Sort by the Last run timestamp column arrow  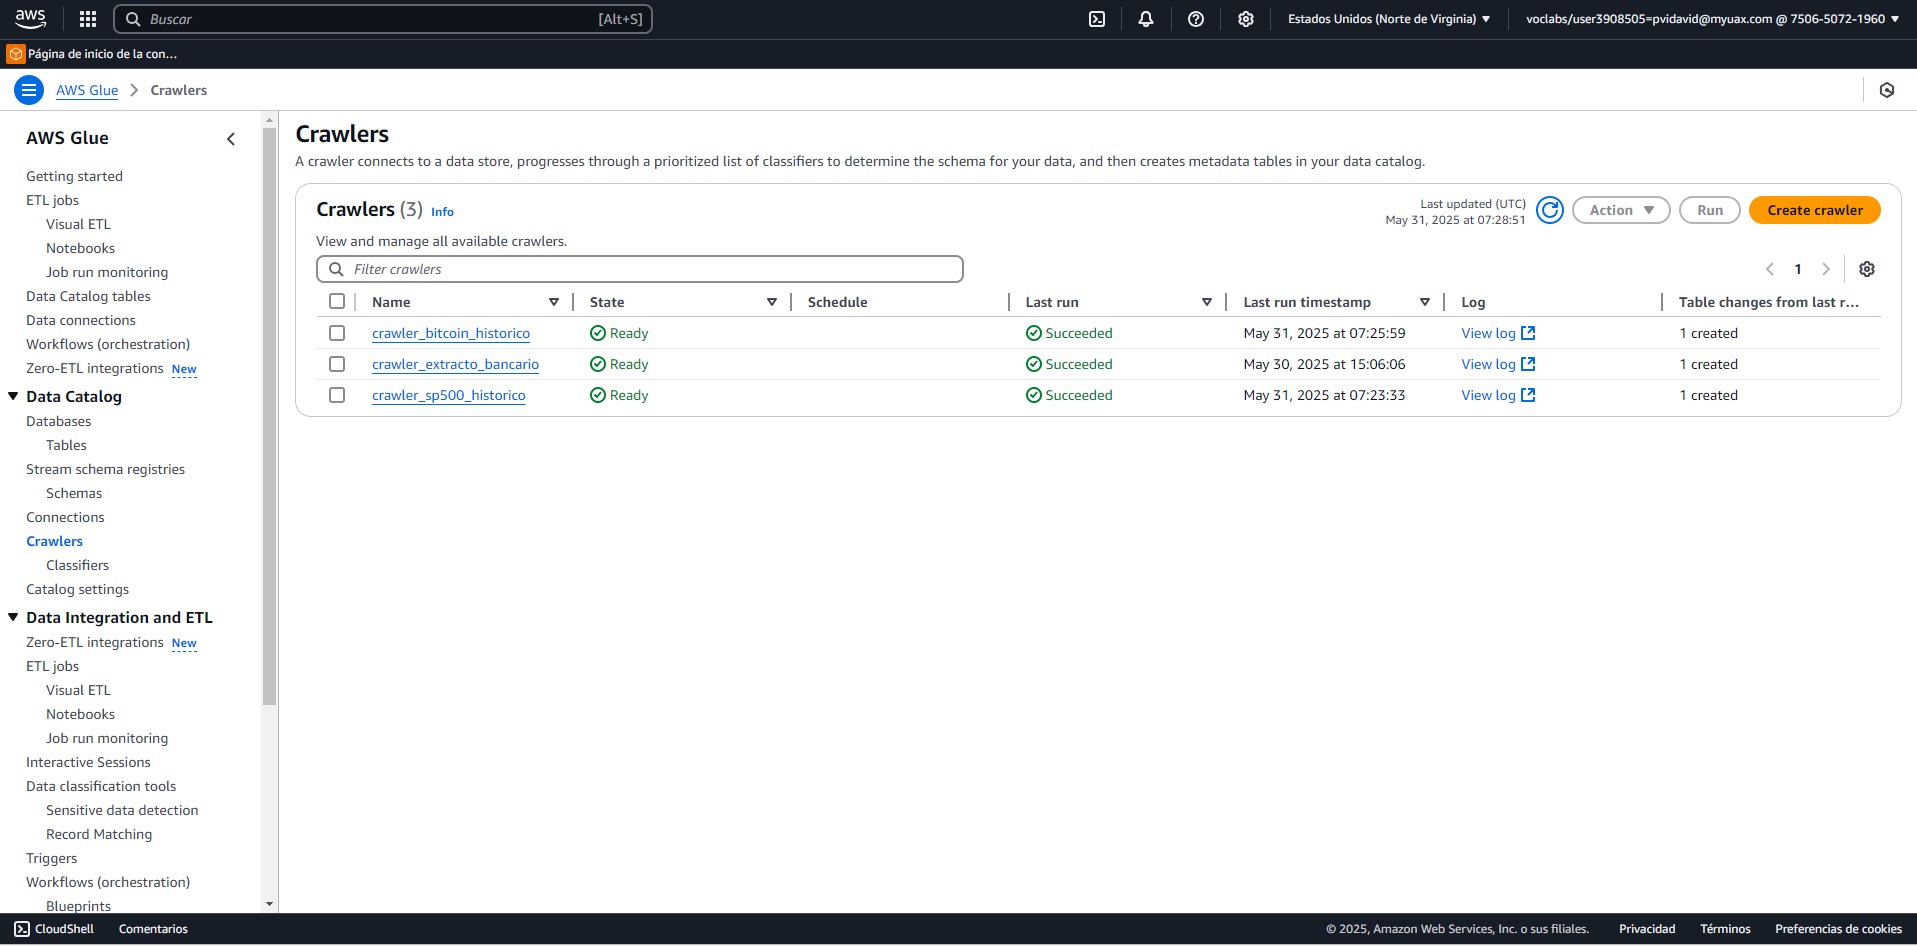pyautogui.click(x=1425, y=302)
